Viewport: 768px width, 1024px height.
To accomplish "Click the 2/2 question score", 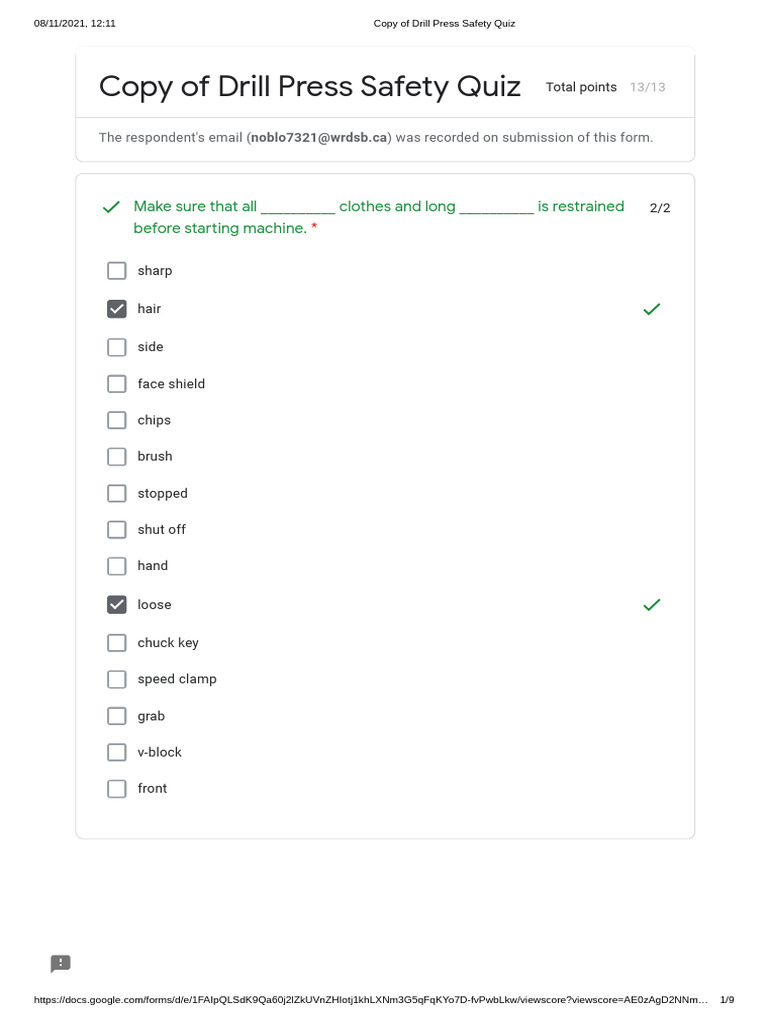I will click(660, 208).
